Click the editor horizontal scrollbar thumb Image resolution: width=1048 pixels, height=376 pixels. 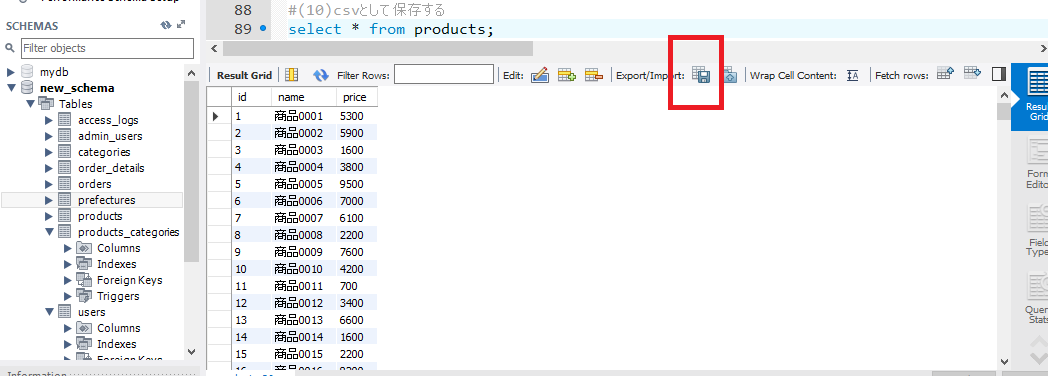pyautogui.click(x=378, y=48)
